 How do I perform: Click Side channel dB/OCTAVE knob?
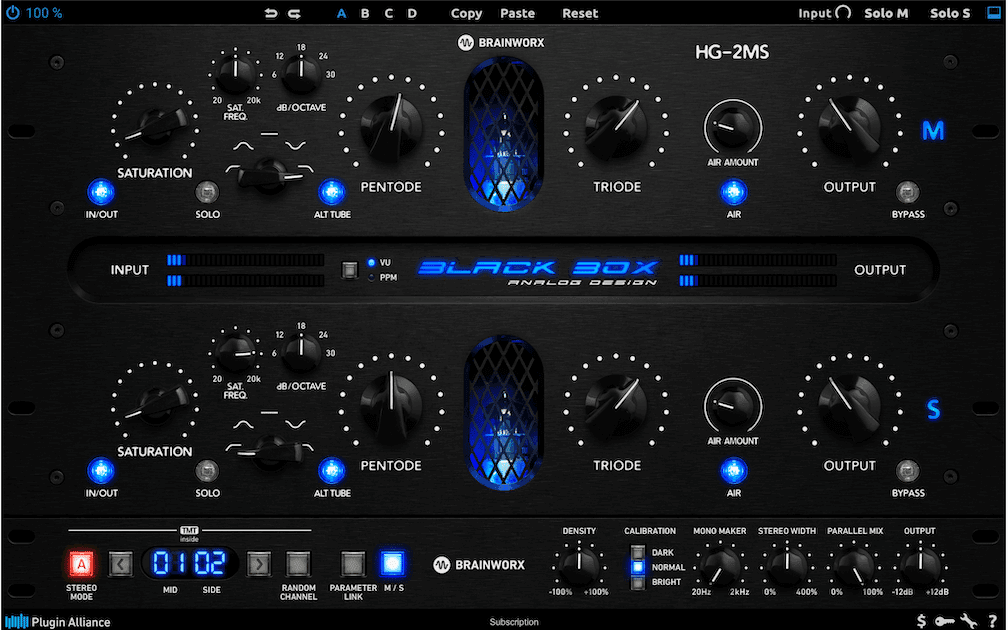click(302, 352)
